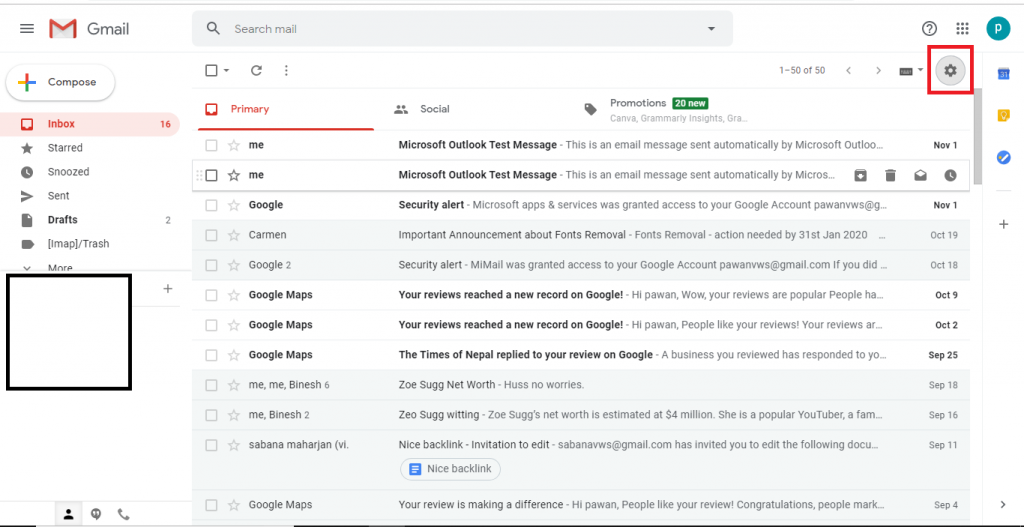Check The Times of Nepal email

[211, 355]
